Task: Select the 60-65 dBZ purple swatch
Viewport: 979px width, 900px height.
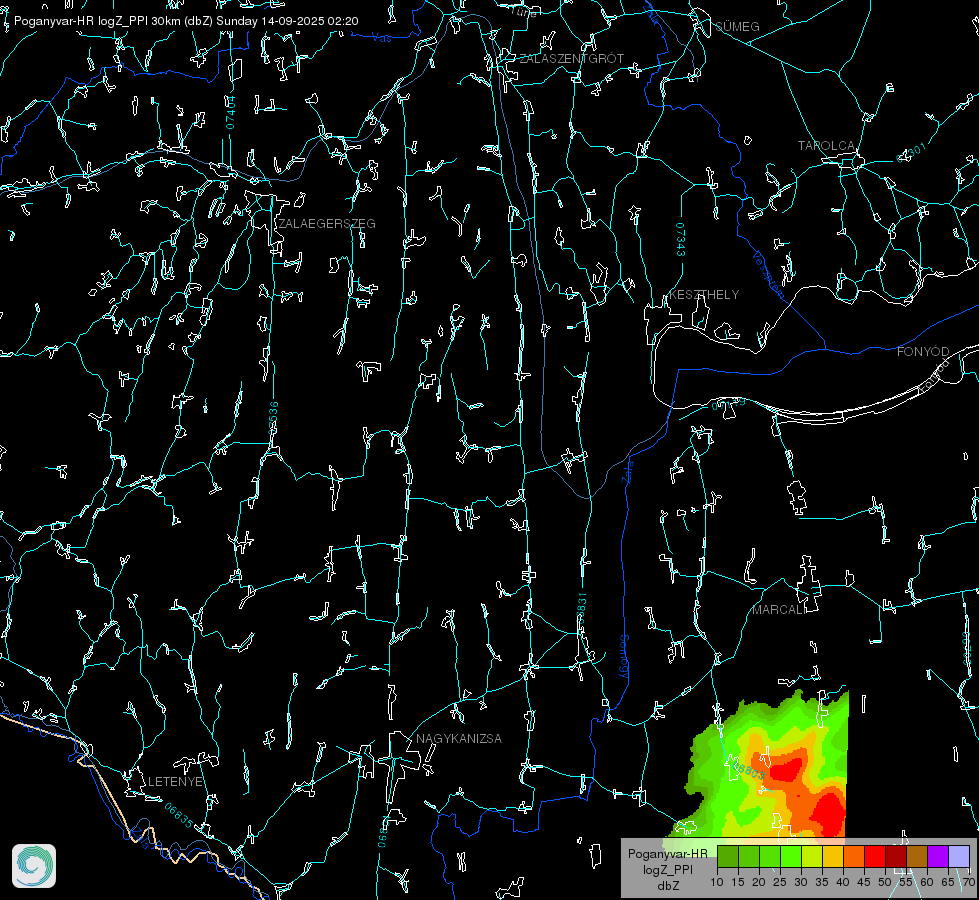Action: tap(938, 856)
